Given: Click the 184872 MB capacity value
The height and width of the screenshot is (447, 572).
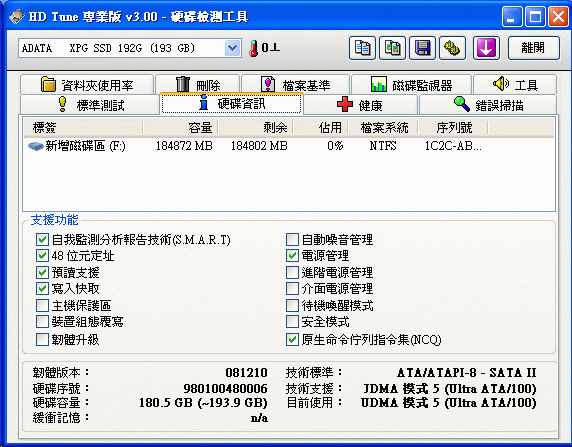Looking at the screenshot, I should pos(184,146).
